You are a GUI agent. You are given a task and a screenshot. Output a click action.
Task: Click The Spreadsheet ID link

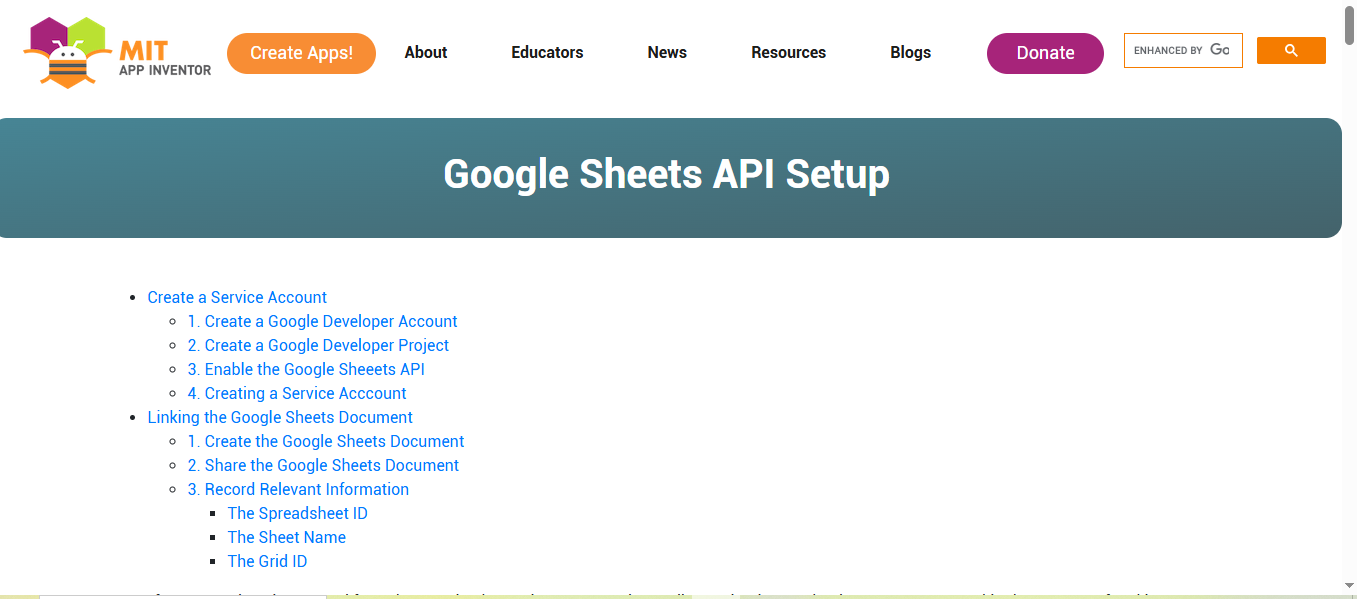[x=297, y=513]
